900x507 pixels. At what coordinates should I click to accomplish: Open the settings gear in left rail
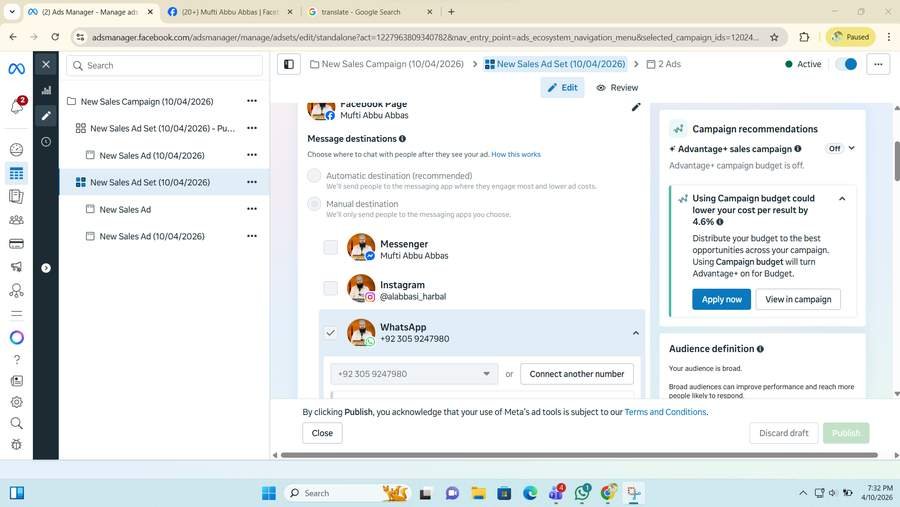pos(17,402)
